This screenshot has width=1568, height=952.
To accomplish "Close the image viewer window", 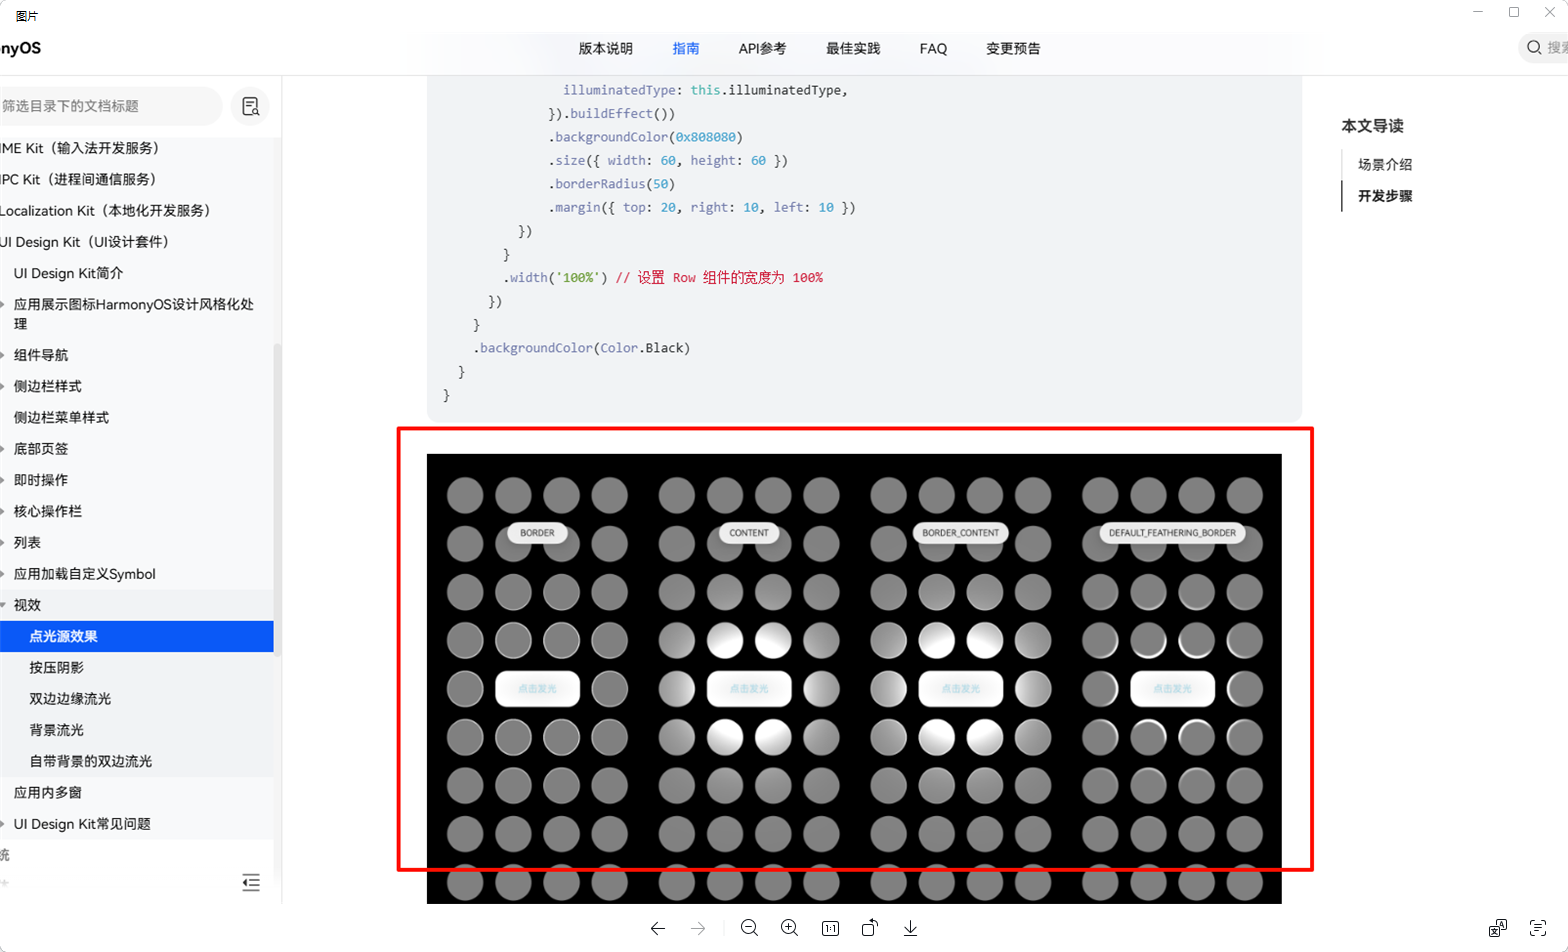I will click(x=1550, y=12).
